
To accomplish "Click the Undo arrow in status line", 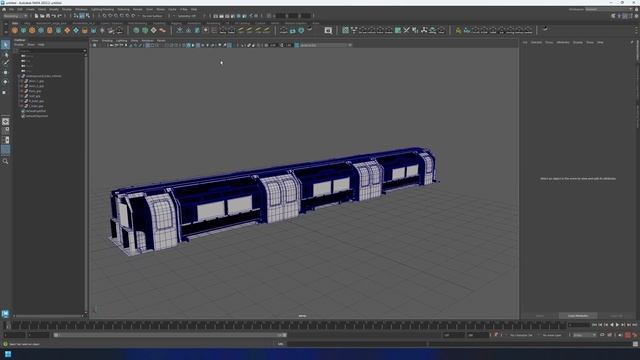I will [x=54, y=16].
